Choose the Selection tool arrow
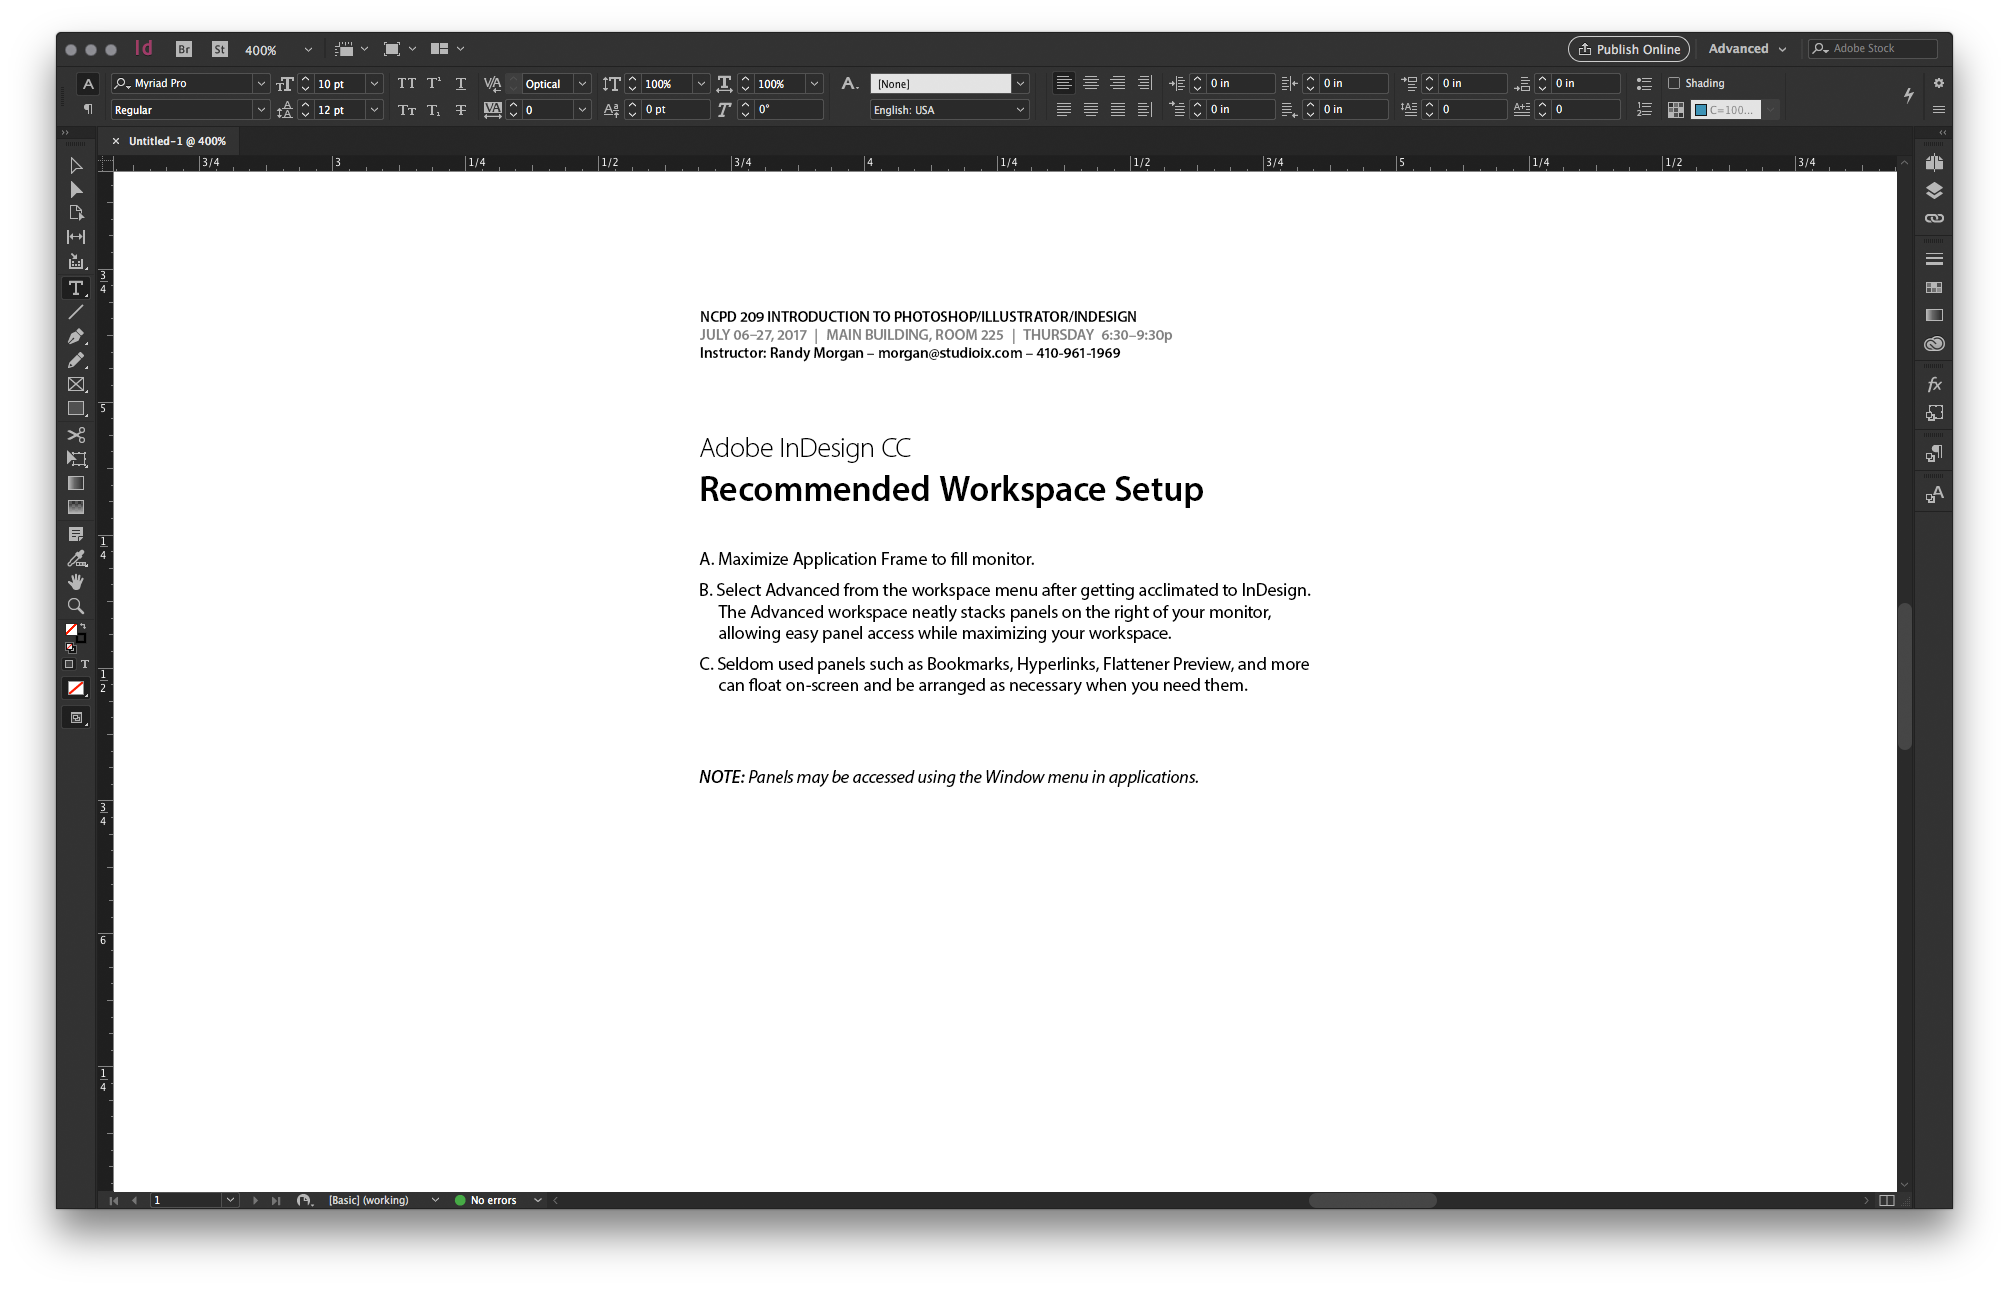Screen dimensions: 2009x1289 click(x=76, y=165)
